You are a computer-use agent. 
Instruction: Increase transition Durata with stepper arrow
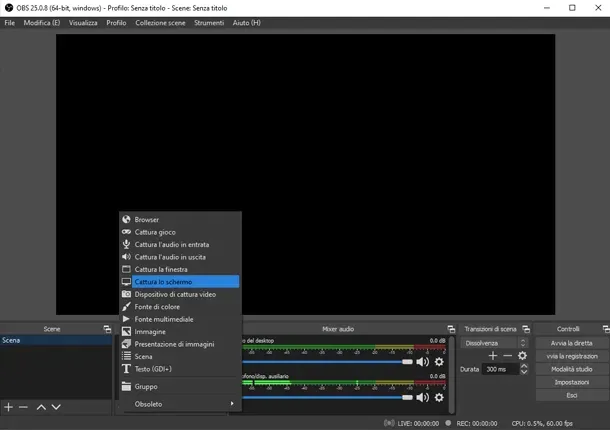[x=524, y=366]
